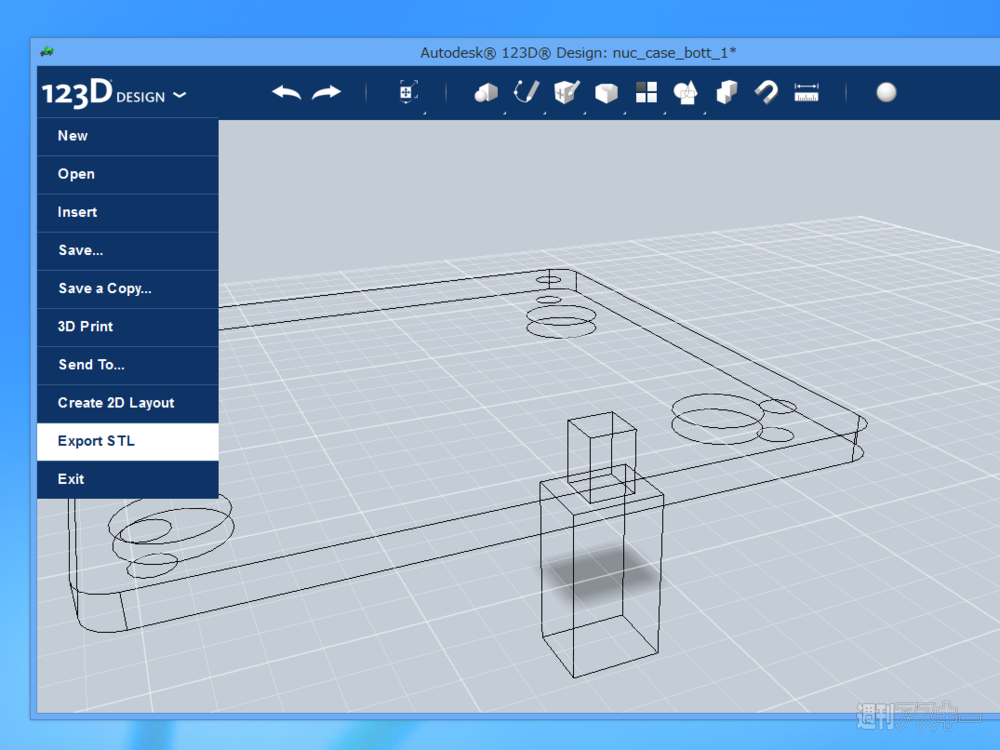
Task: Open the Grouping shapes tool
Action: pos(686,93)
